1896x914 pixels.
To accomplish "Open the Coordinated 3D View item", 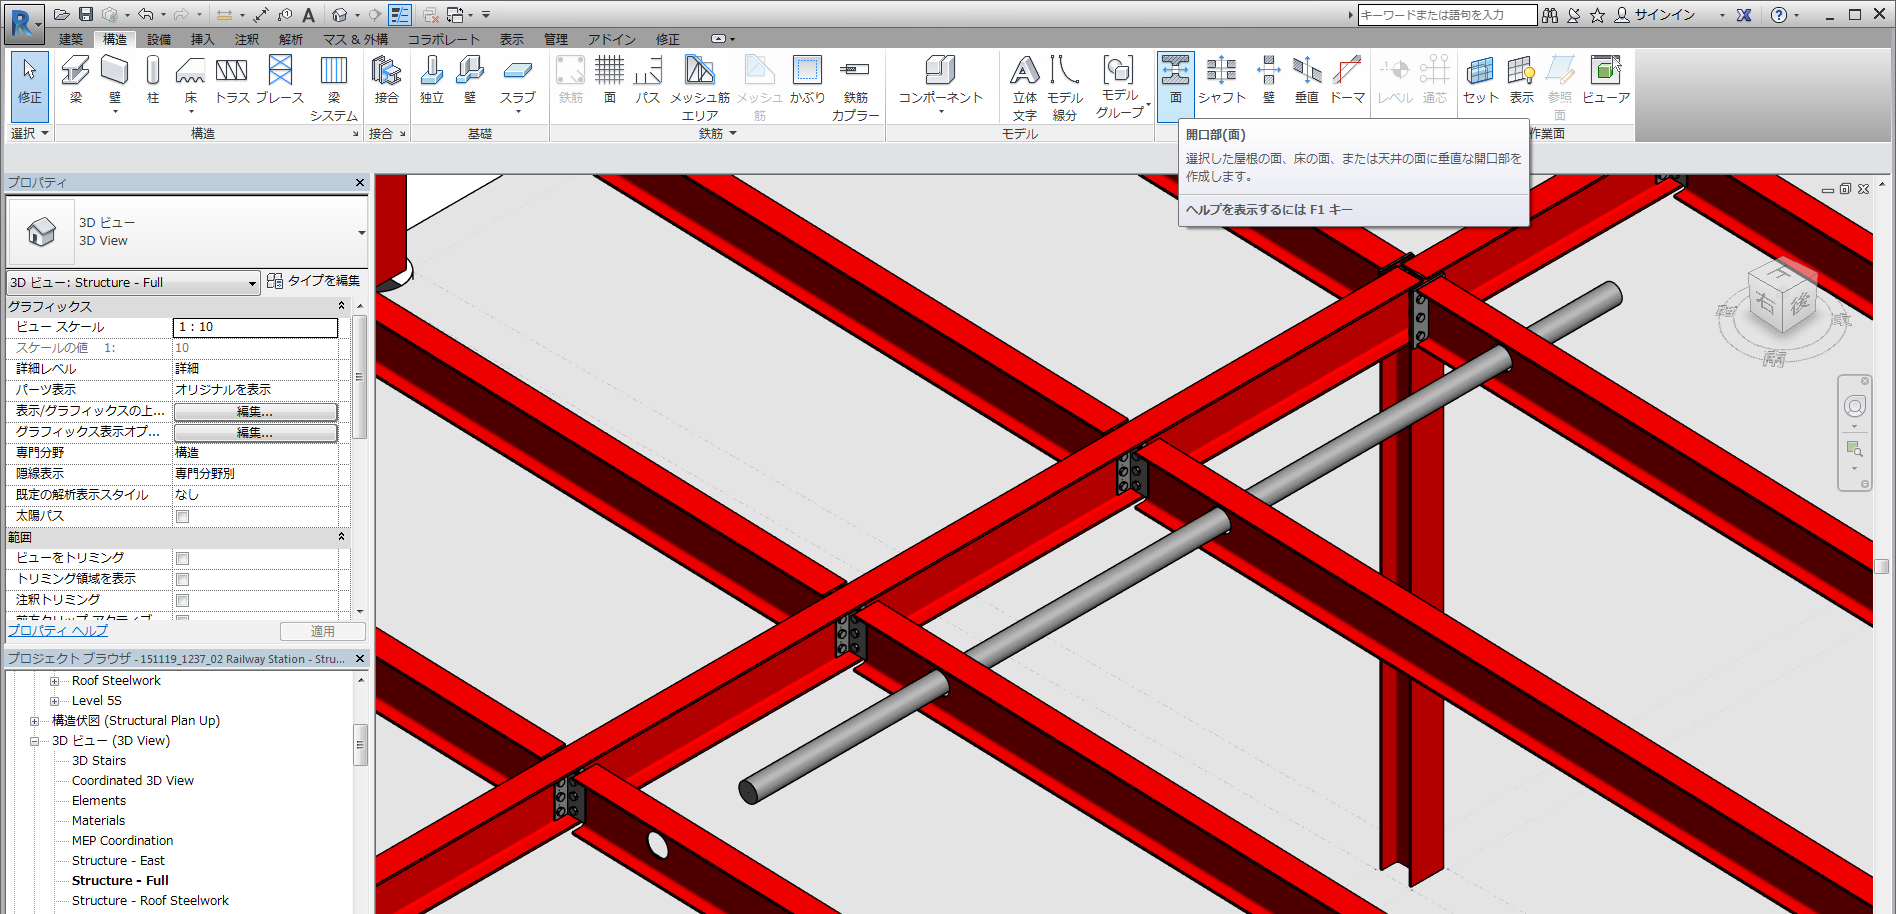I will pyautogui.click(x=133, y=781).
